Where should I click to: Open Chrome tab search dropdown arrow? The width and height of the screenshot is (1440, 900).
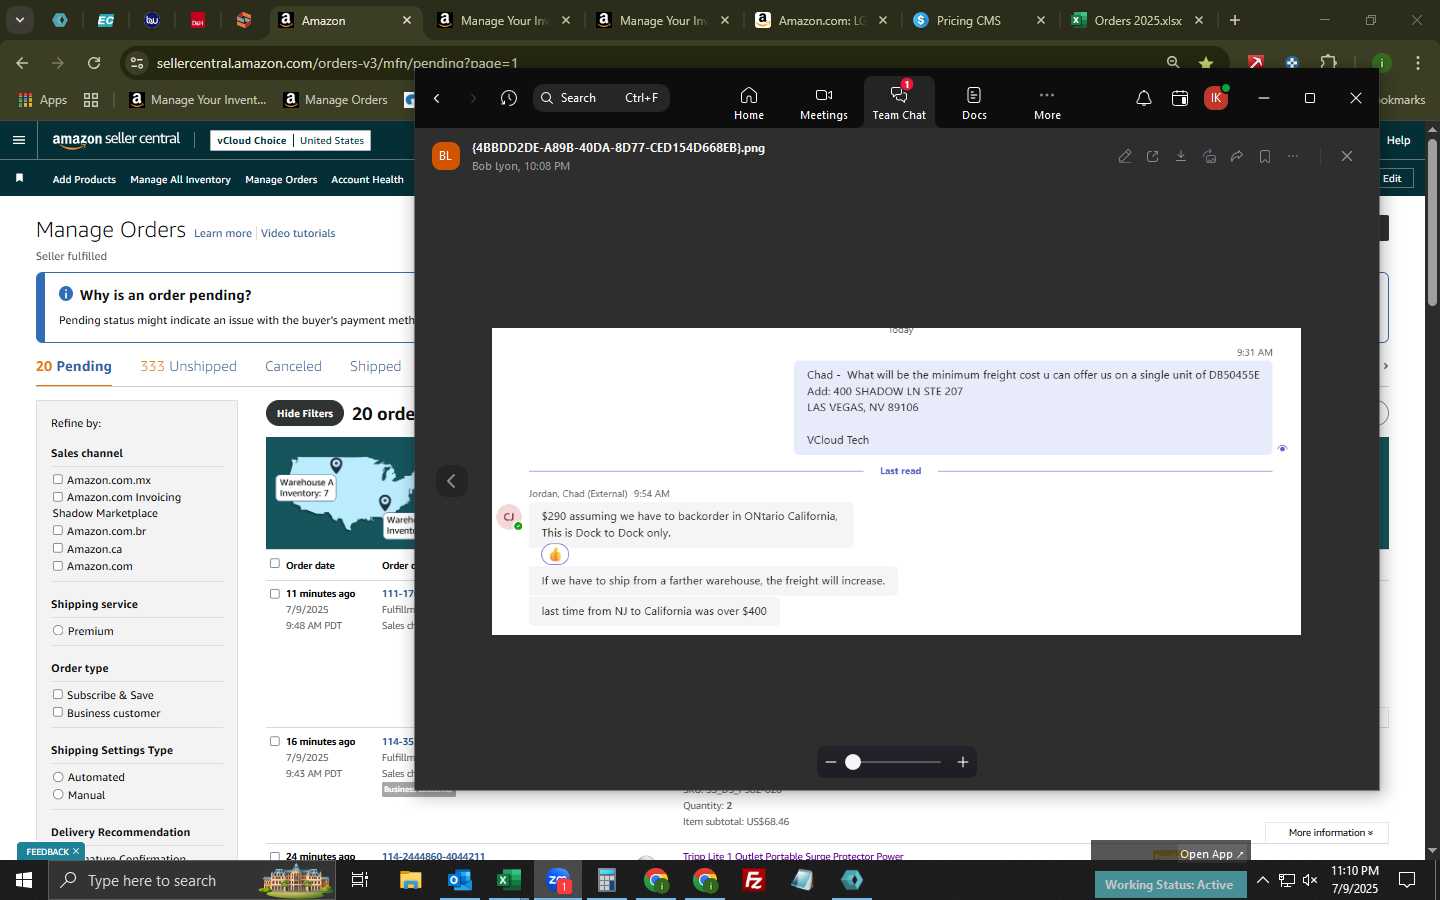click(19, 20)
